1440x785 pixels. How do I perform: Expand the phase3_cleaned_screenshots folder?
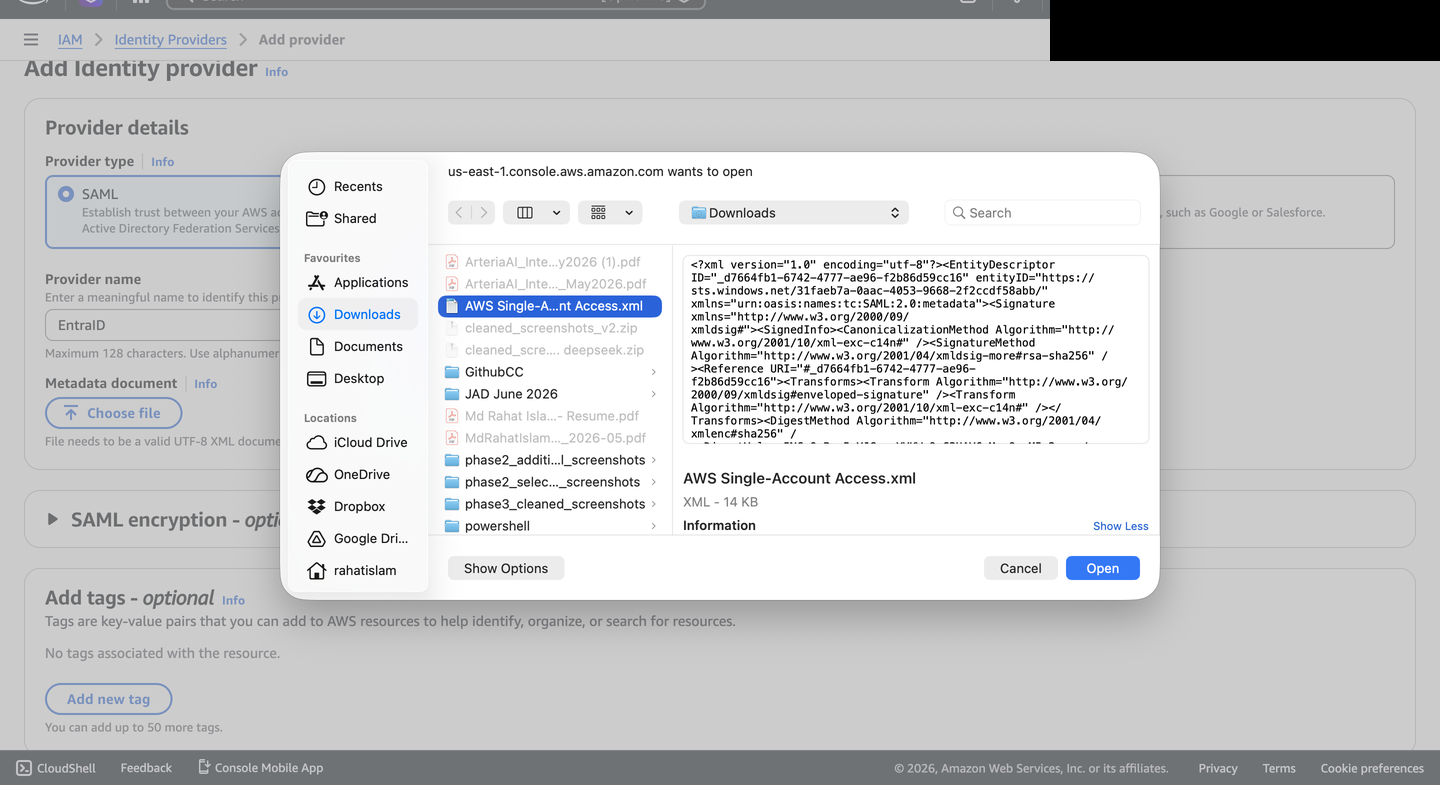pos(654,504)
